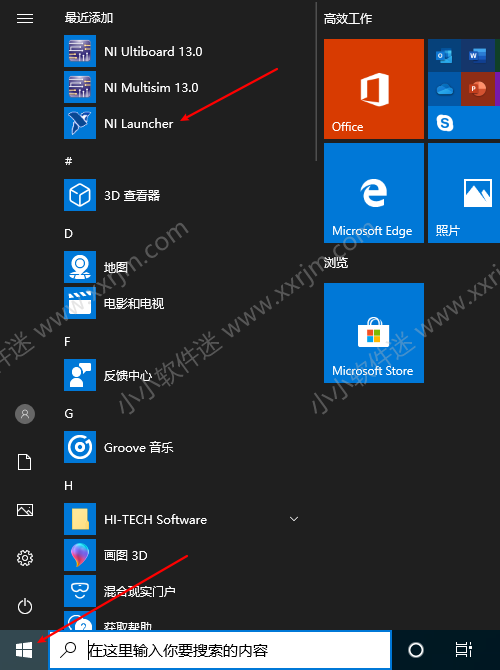Open the Microsoft Edge tile
The width and height of the screenshot is (500, 670).
coord(374,193)
